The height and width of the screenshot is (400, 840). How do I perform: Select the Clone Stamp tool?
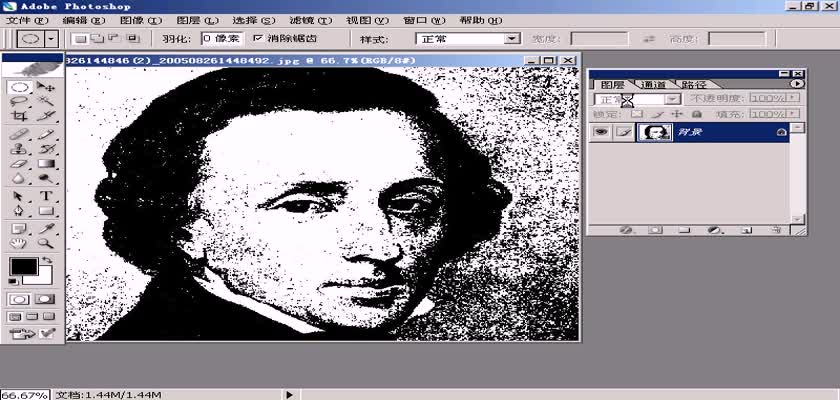click(x=19, y=149)
